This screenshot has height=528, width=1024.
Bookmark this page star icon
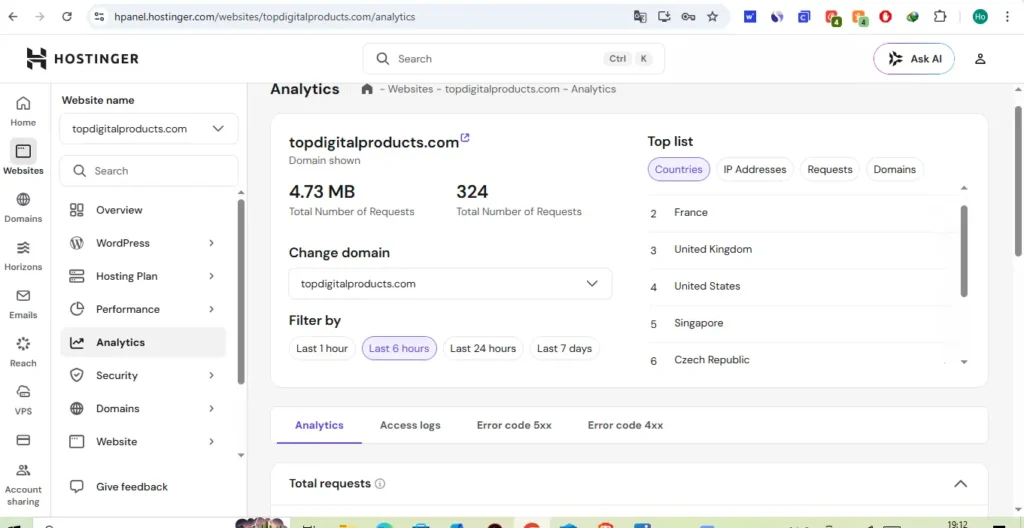click(x=712, y=17)
